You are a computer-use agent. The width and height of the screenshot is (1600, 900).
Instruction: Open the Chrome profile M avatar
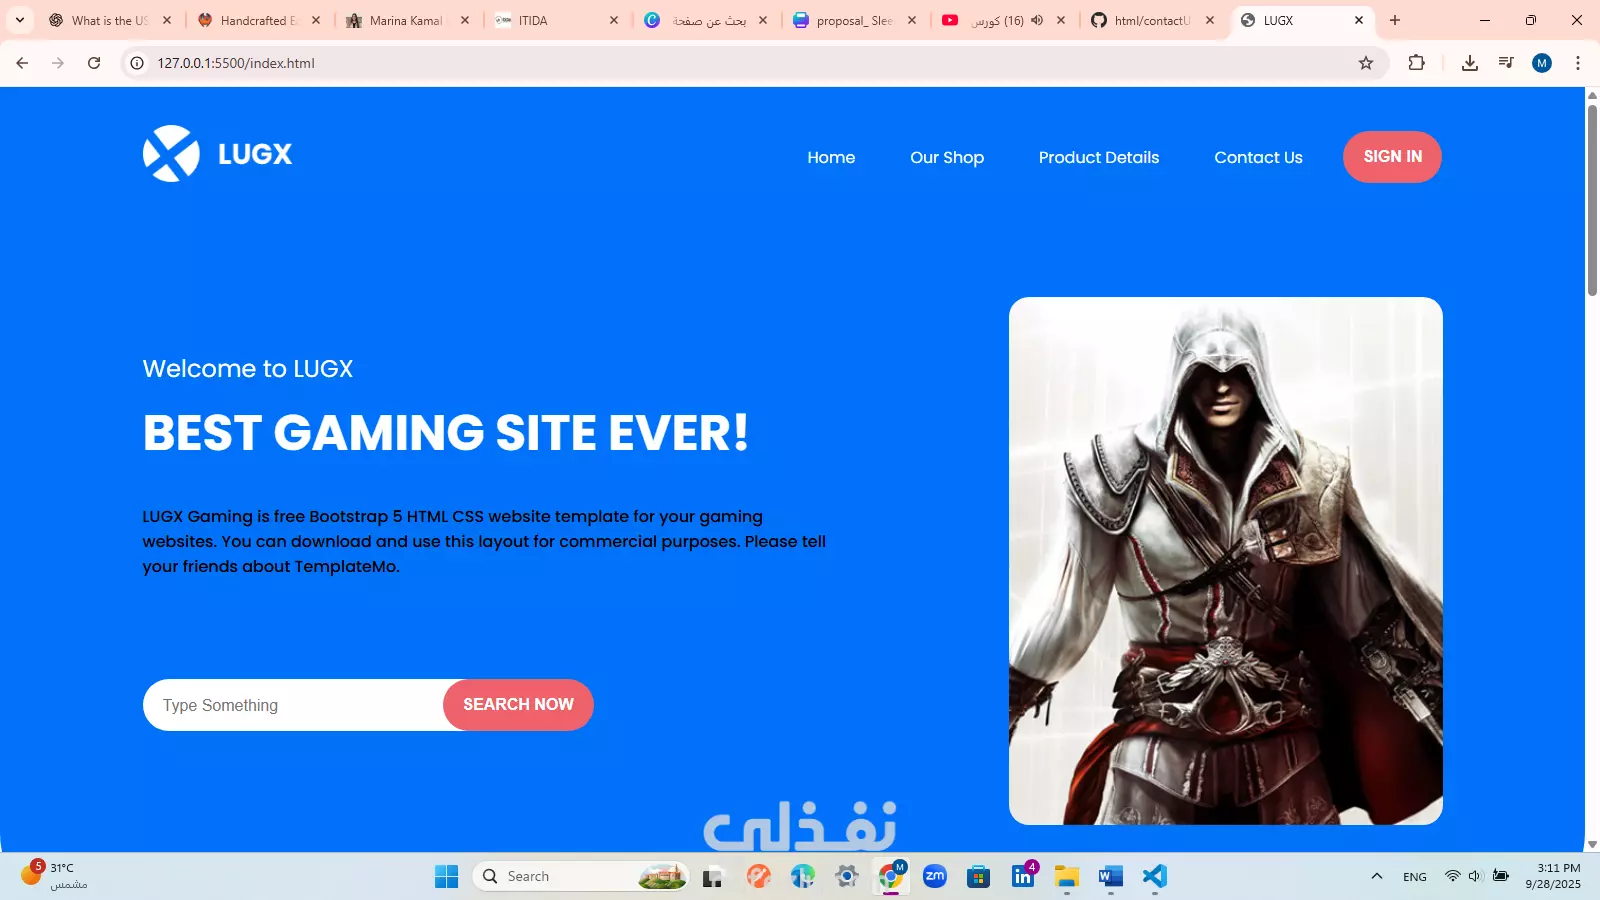1542,63
